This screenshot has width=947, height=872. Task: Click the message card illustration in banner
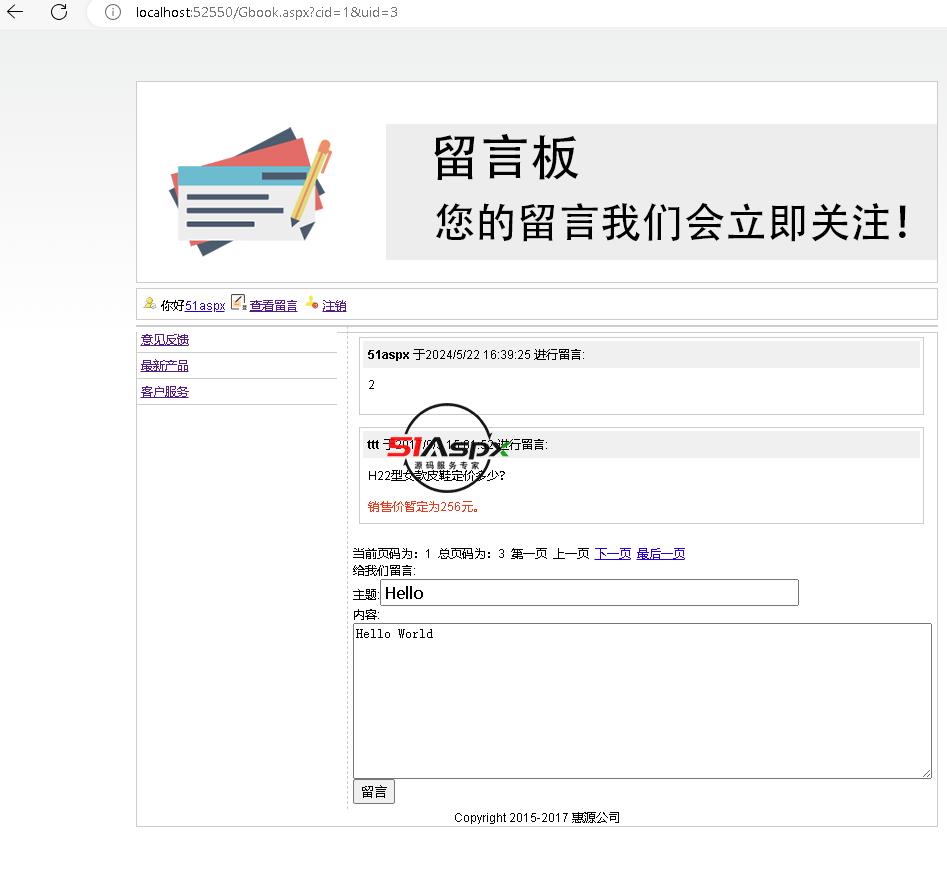(x=249, y=191)
